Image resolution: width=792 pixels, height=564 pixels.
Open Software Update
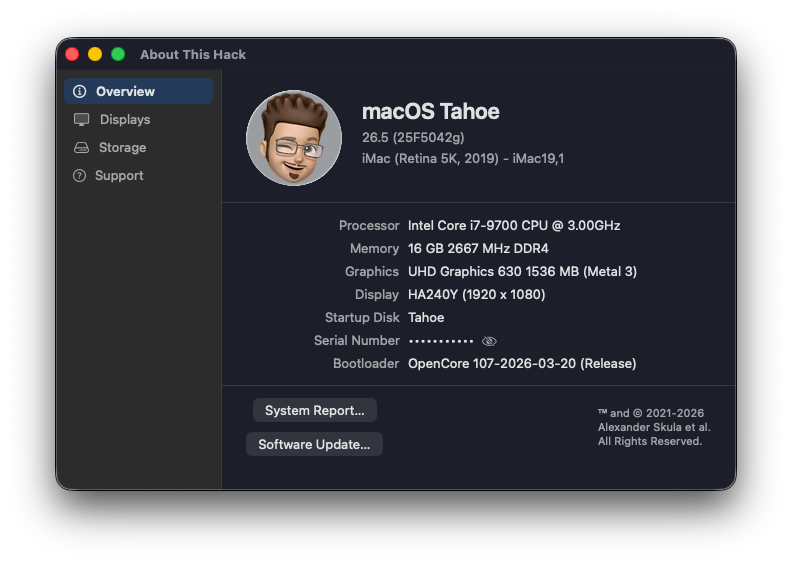[314, 444]
